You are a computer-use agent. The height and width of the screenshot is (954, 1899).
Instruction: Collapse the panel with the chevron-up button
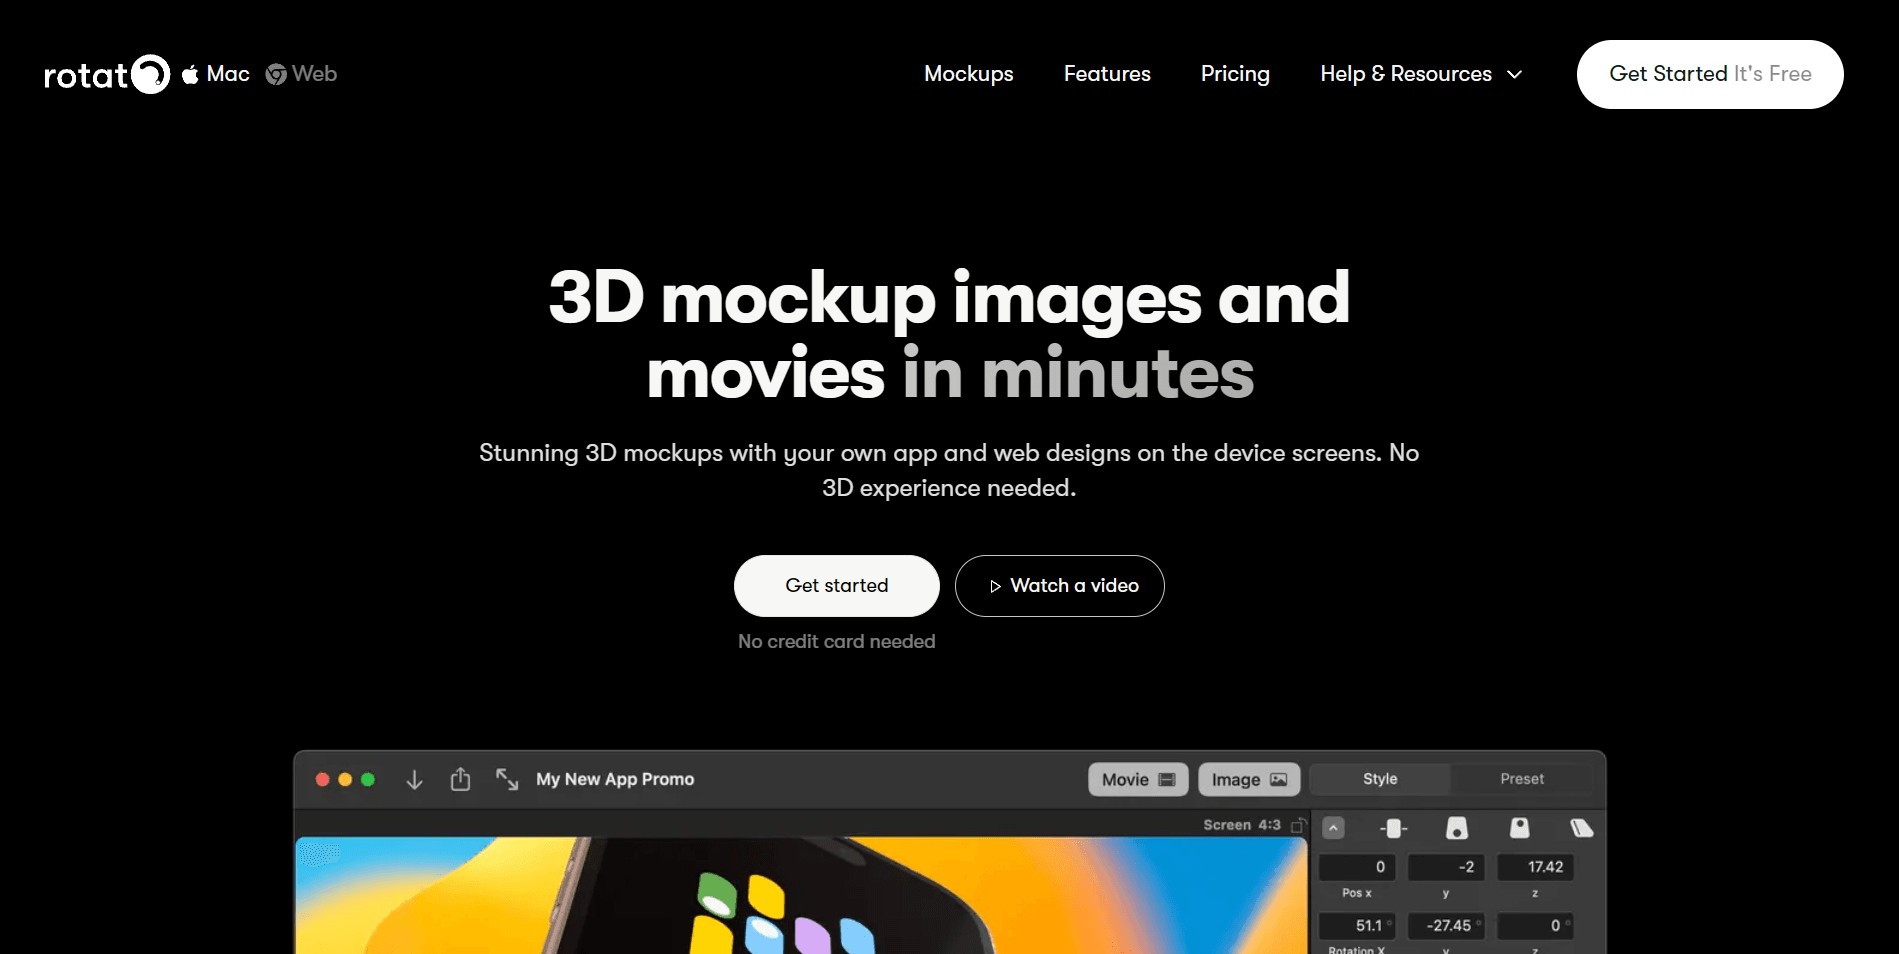tap(1333, 828)
